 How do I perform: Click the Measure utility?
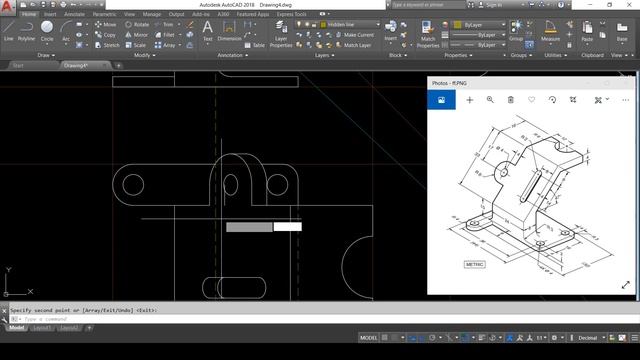coord(550,31)
